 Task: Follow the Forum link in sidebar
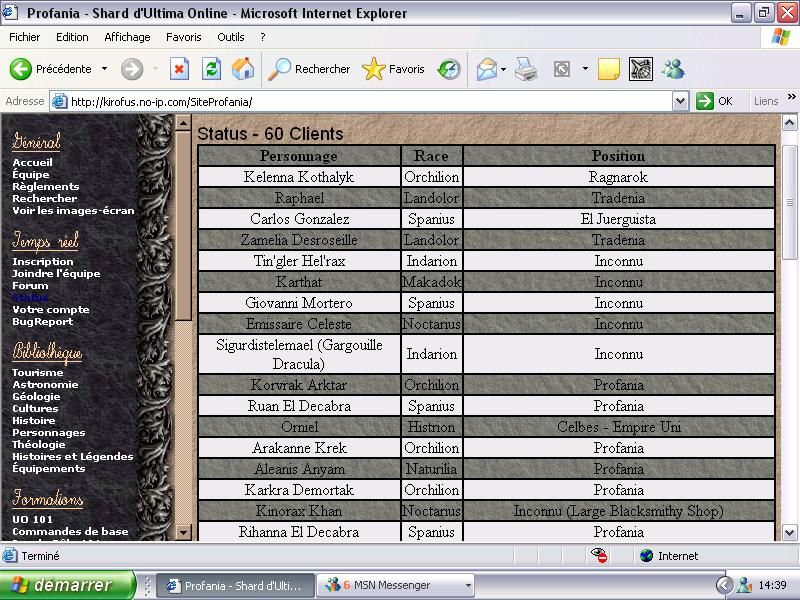[29, 285]
